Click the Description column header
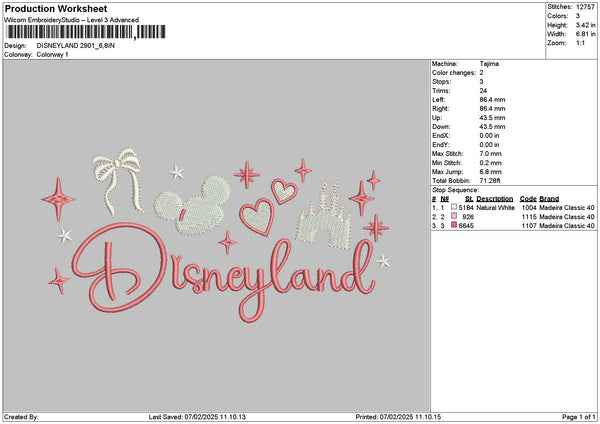600x424 pixels. tap(495, 198)
